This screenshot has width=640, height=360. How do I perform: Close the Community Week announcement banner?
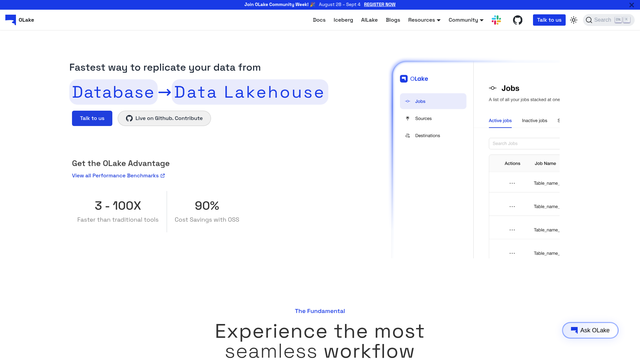631,4
